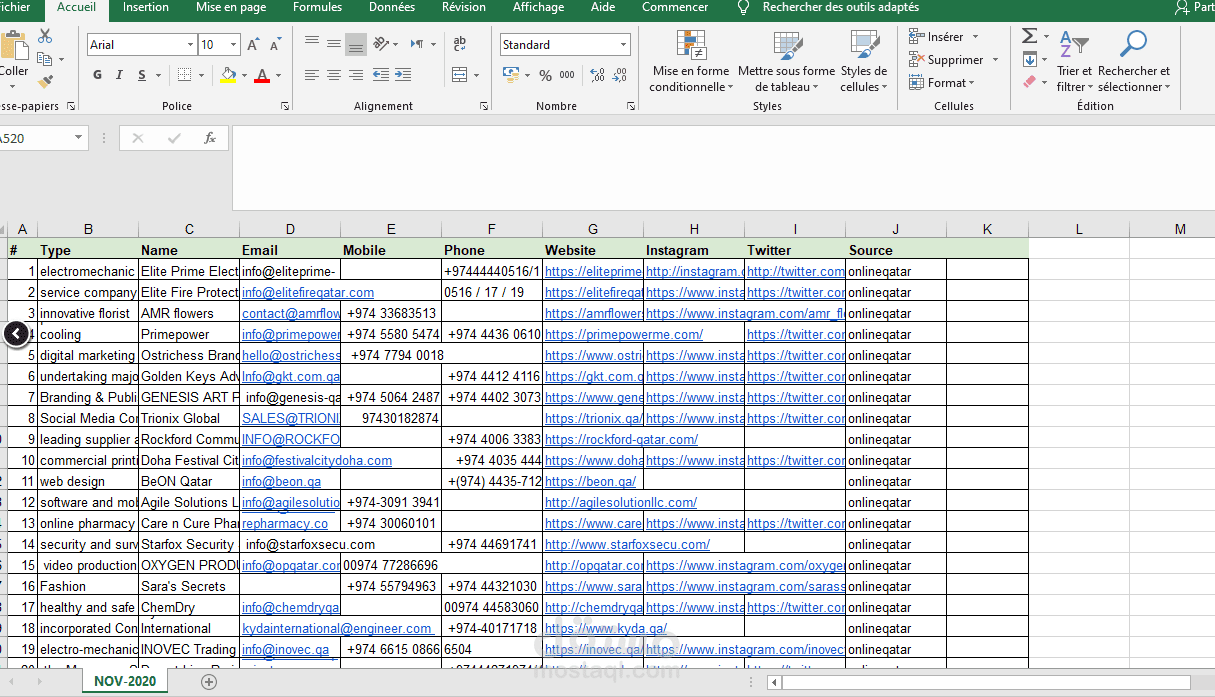
Task: Open Styles de cellules gallery
Action: (864, 62)
